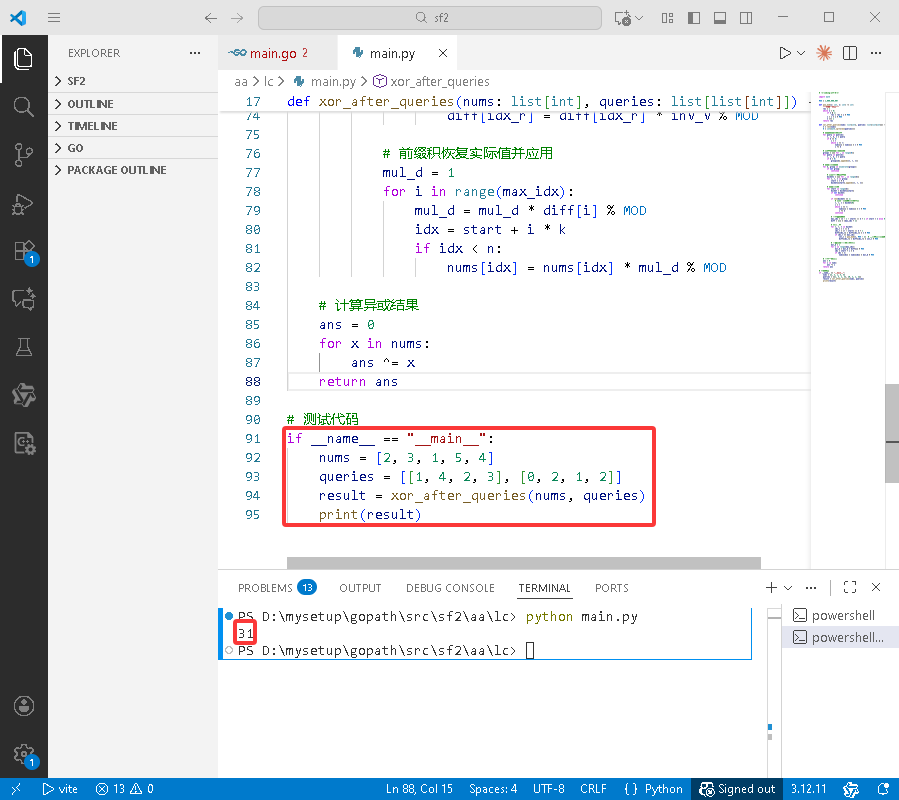Open errors and warnings count in status bar
Screen dimensions: 899x800
pyautogui.click(x=124, y=789)
